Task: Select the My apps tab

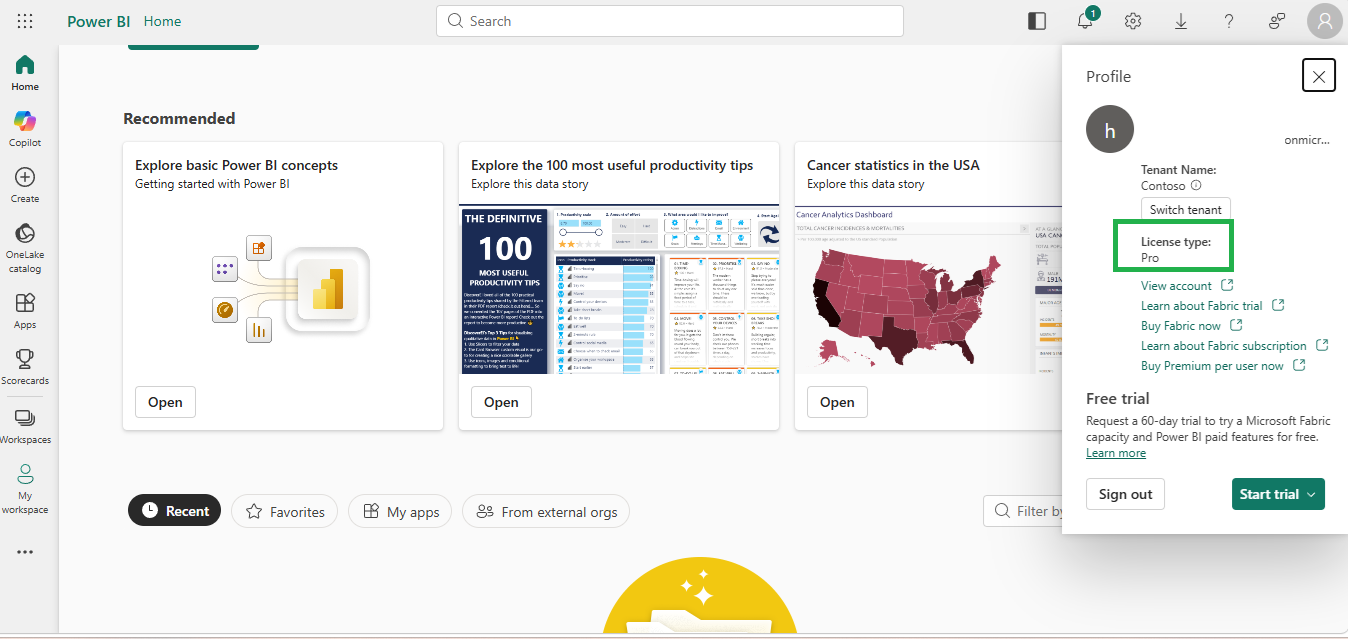Action: click(400, 511)
